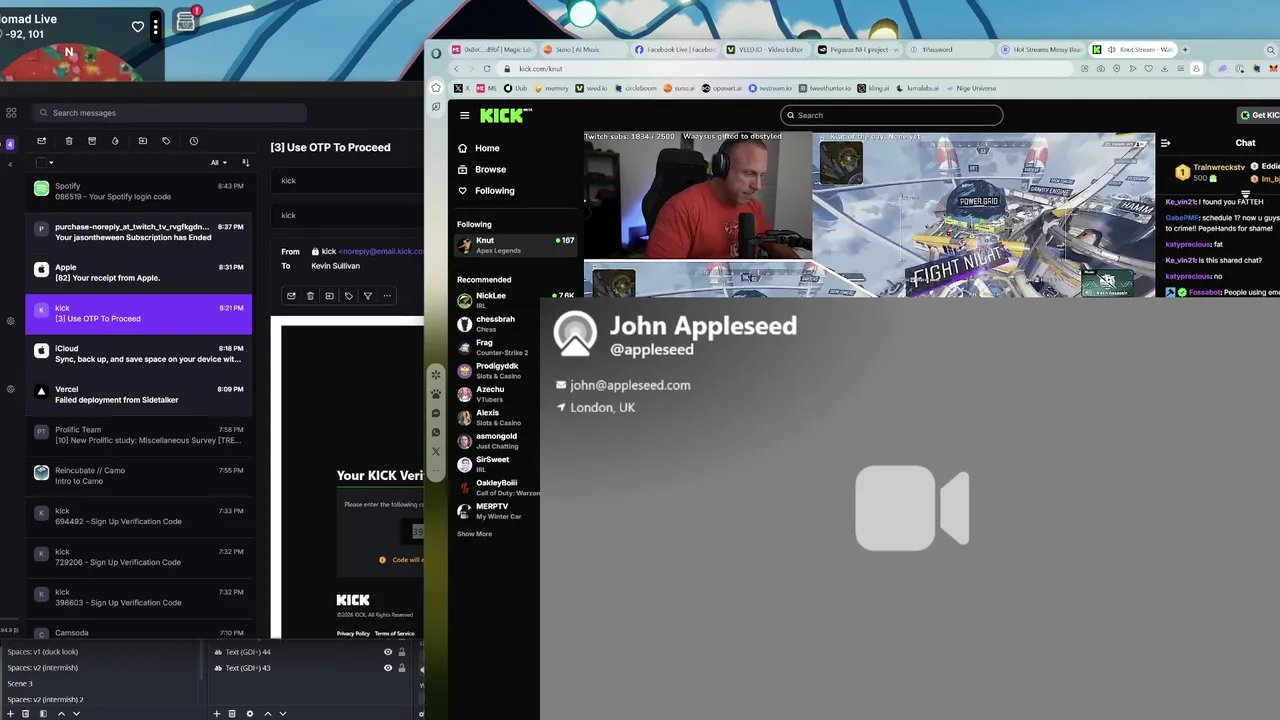Go back in the browser window
The image size is (1280, 720).
(456, 69)
